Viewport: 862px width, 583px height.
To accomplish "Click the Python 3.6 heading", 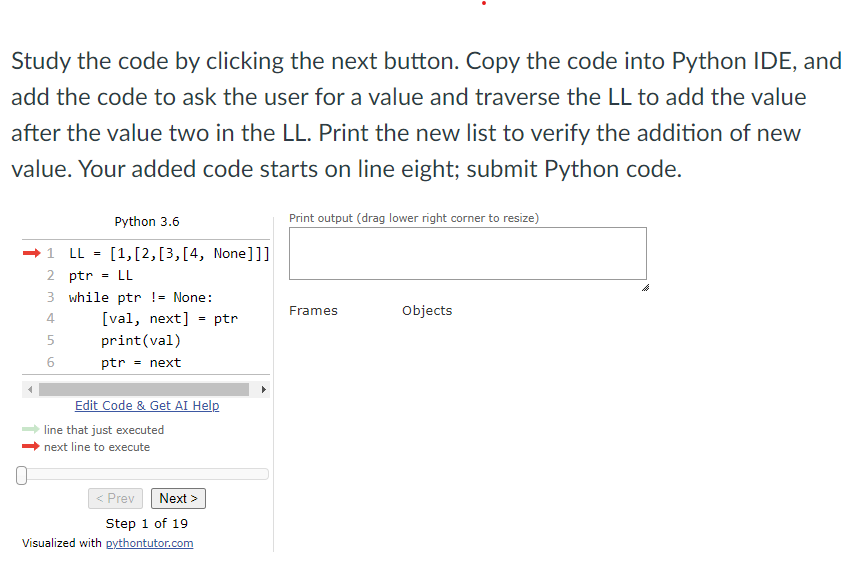I will click(147, 221).
